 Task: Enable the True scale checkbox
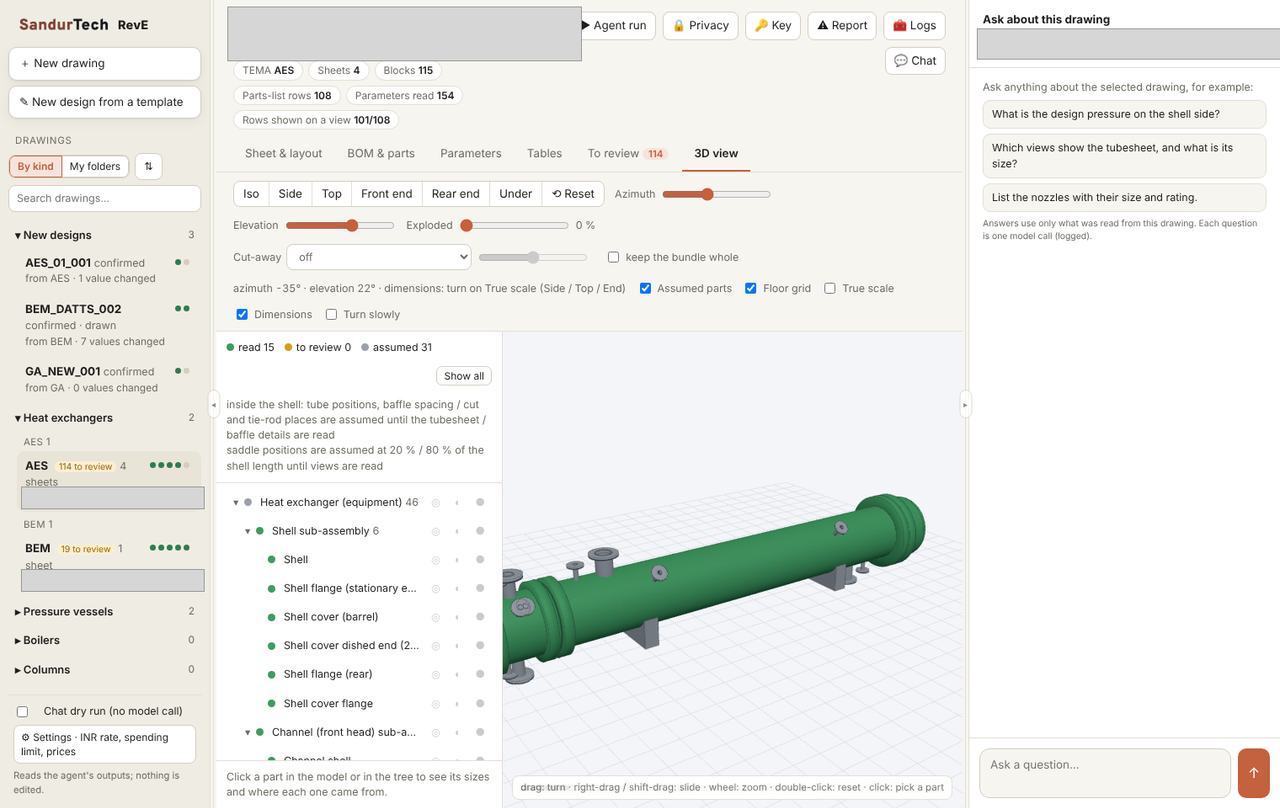click(x=830, y=288)
